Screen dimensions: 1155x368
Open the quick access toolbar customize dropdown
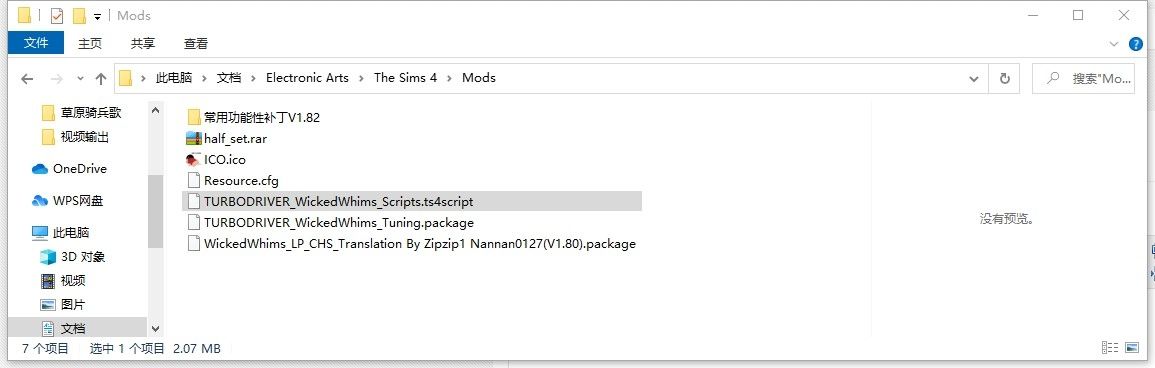point(97,16)
